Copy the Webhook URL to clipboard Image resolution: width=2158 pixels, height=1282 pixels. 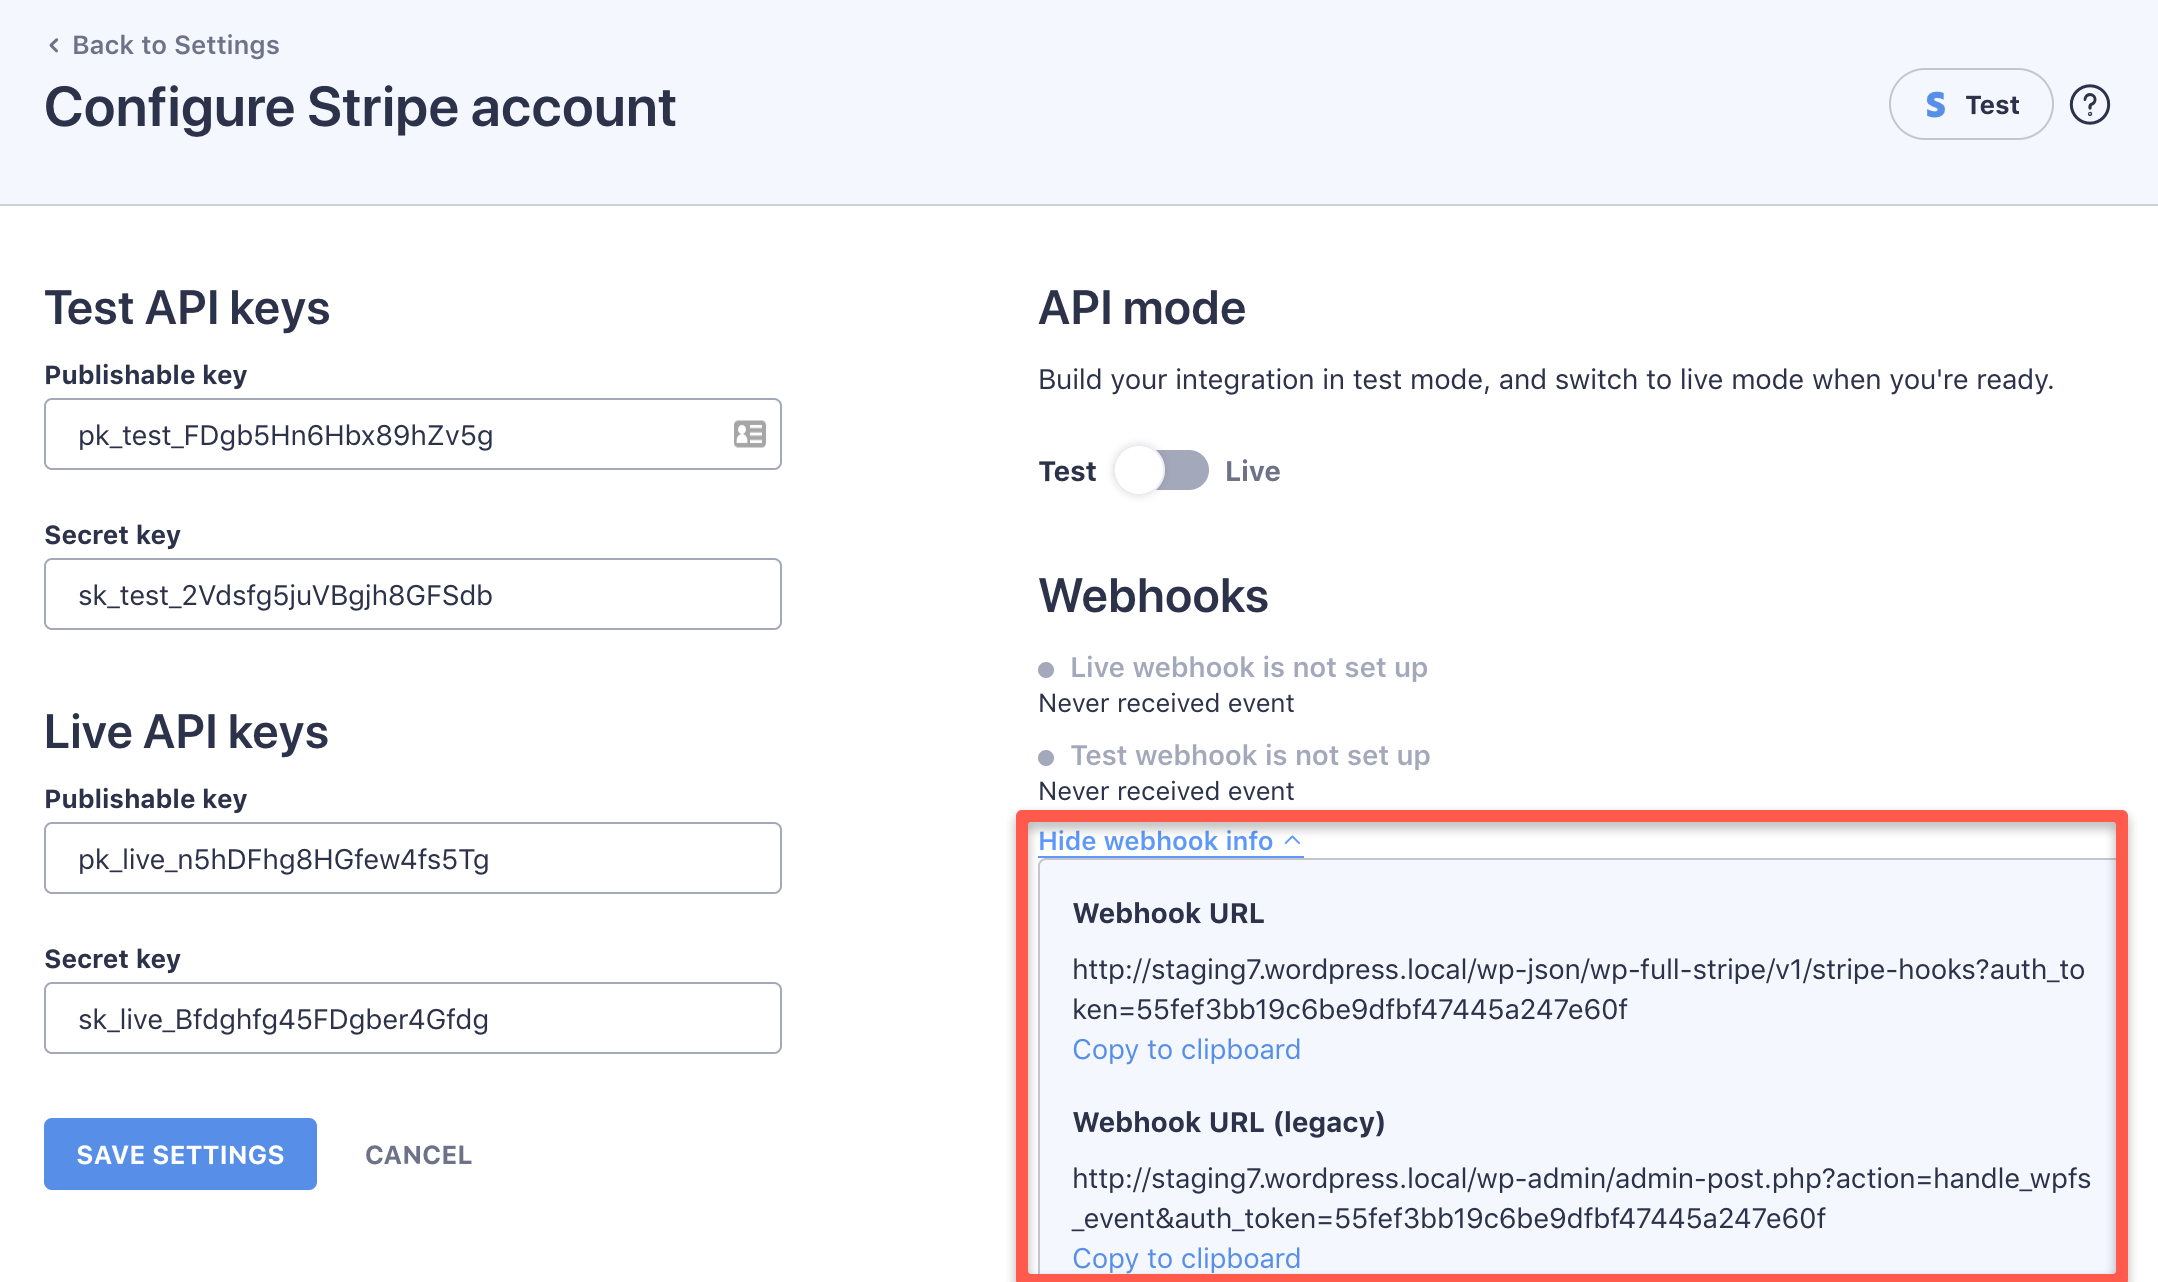pos(1186,1049)
